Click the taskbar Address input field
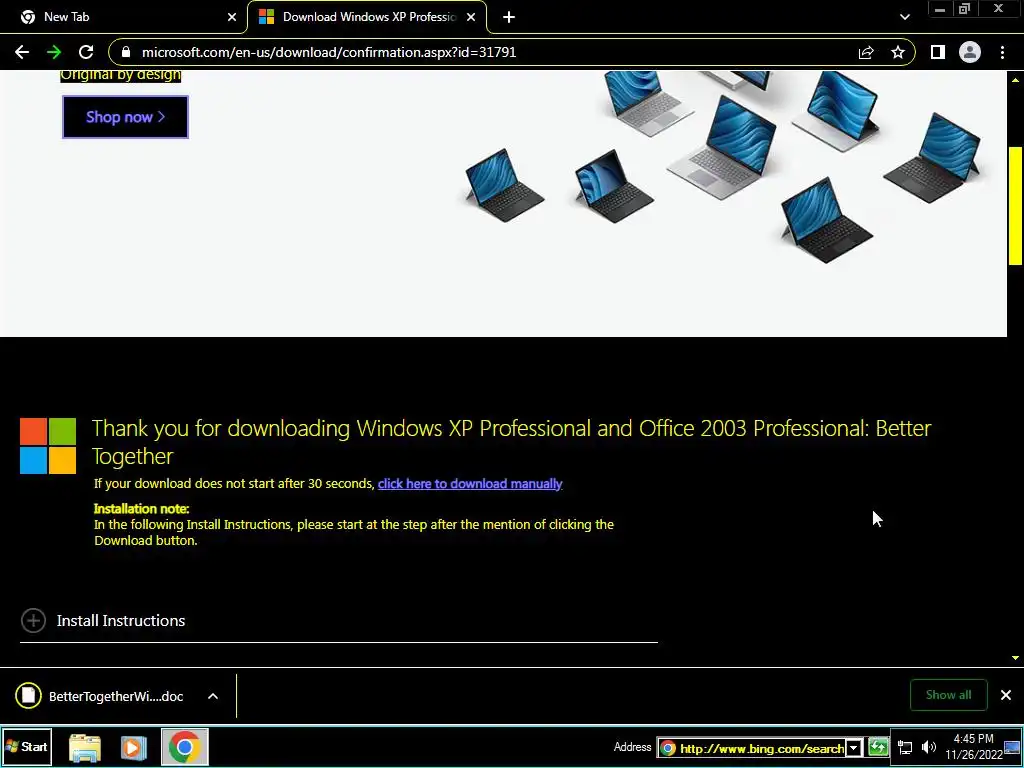 pos(752,748)
